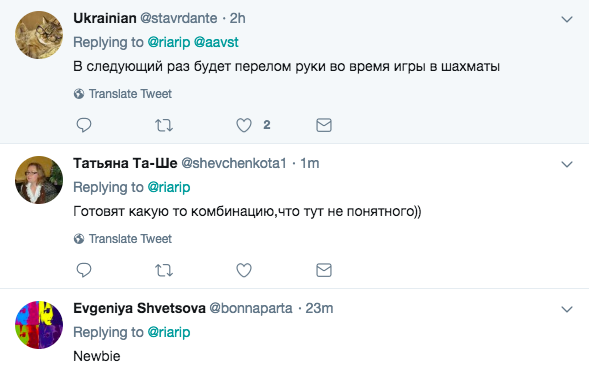The width and height of the screenshot is (589, 378).
Task: Open @riarip mention in Evgeniya's reply
Action: pyautogui.click(x=169, y=332)
